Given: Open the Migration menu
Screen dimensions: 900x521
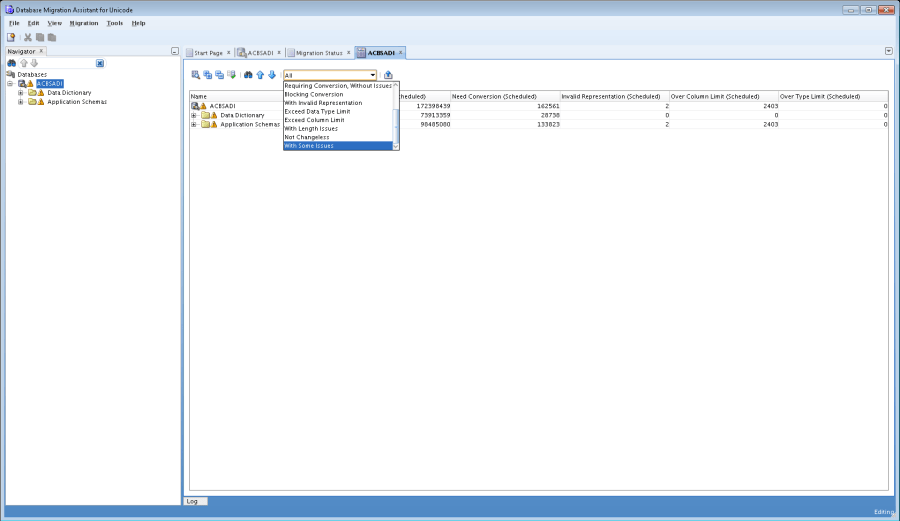Looking at the screenshot, I should [84, 24].
